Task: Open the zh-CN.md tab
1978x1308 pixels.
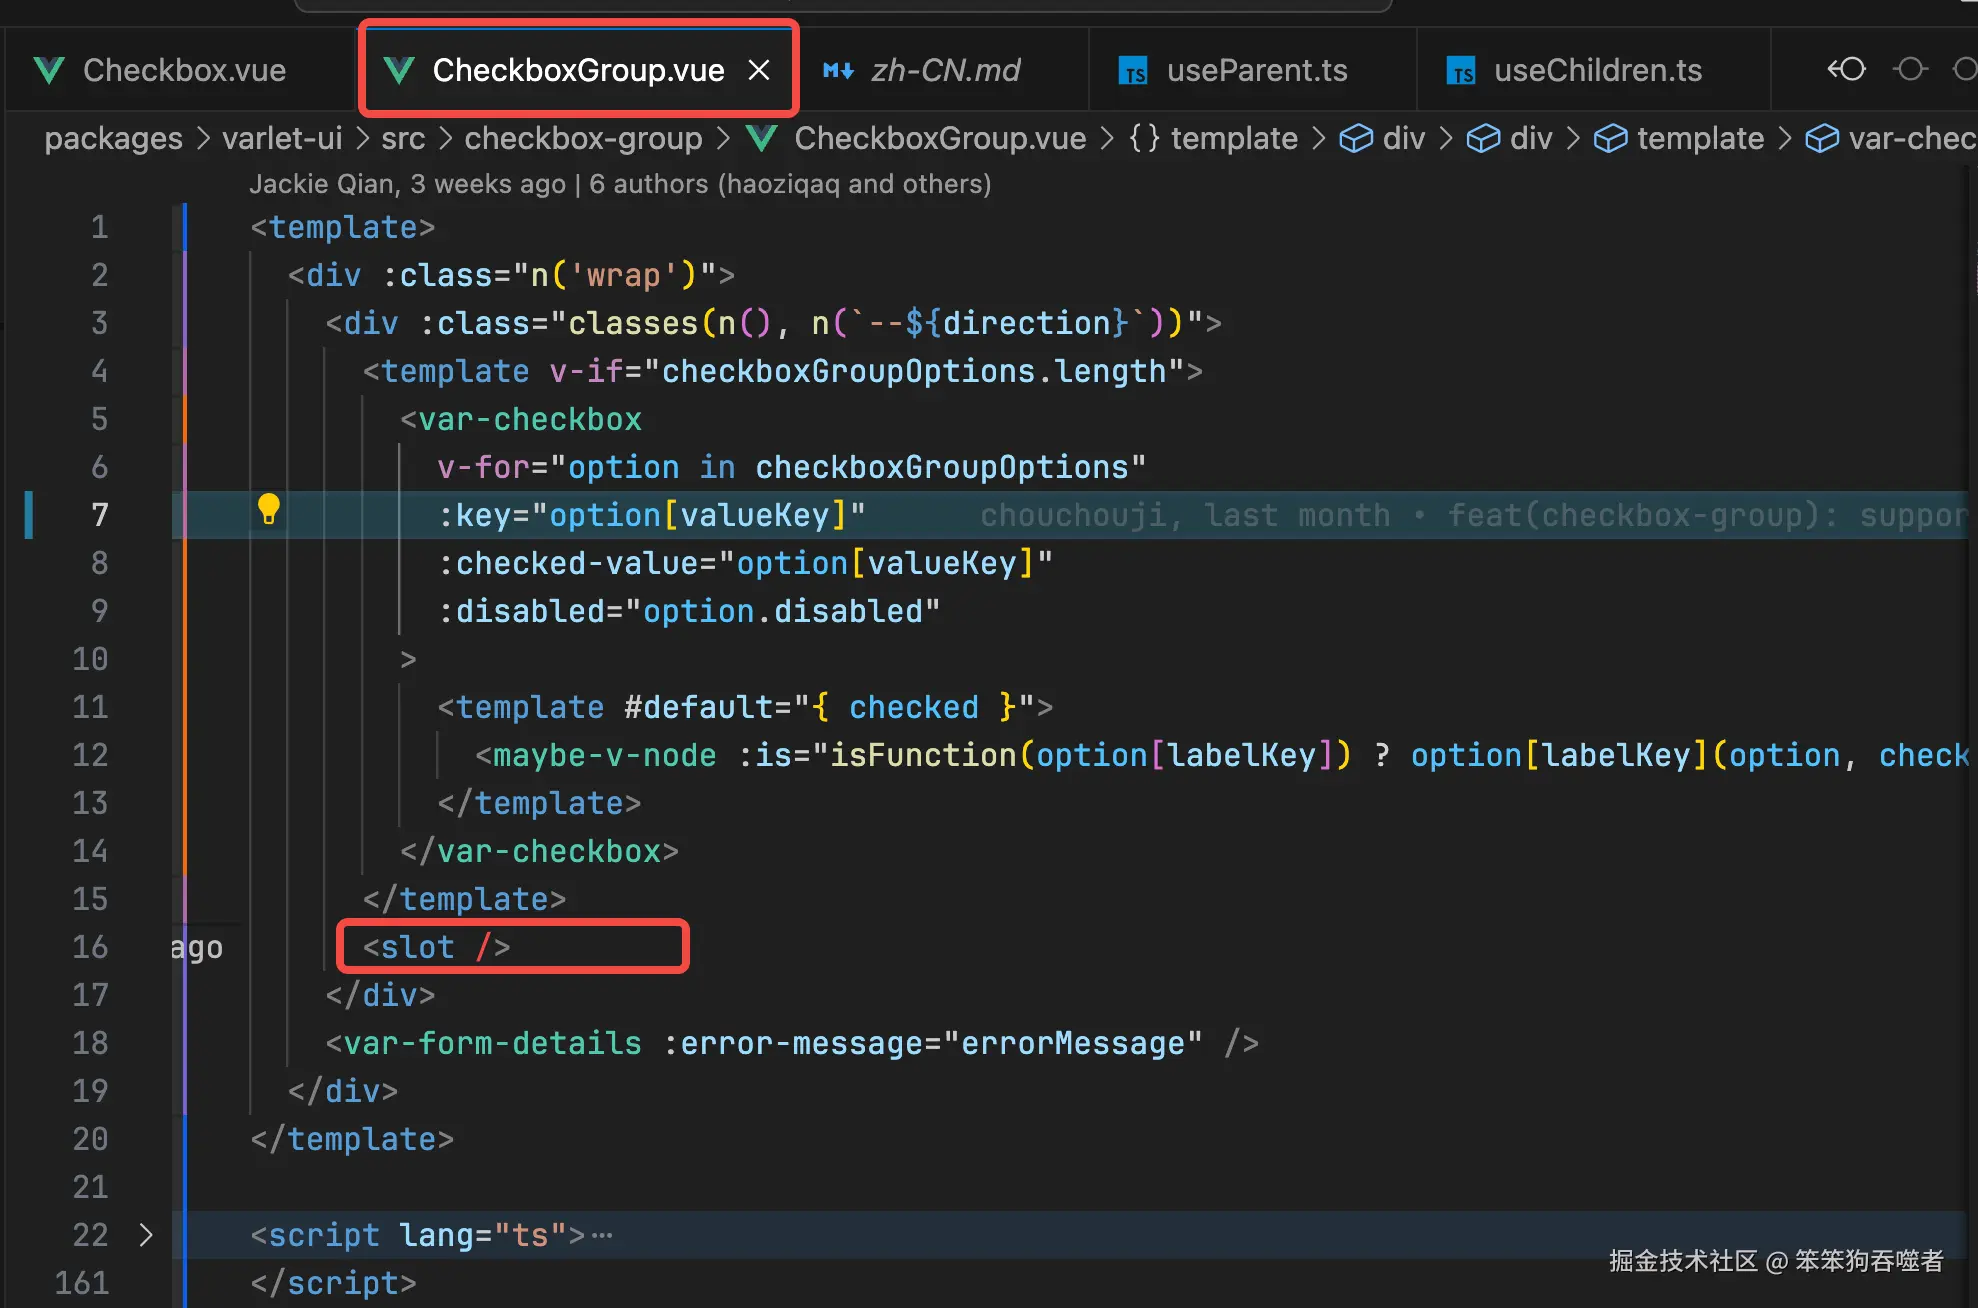Action: point(944,70)
